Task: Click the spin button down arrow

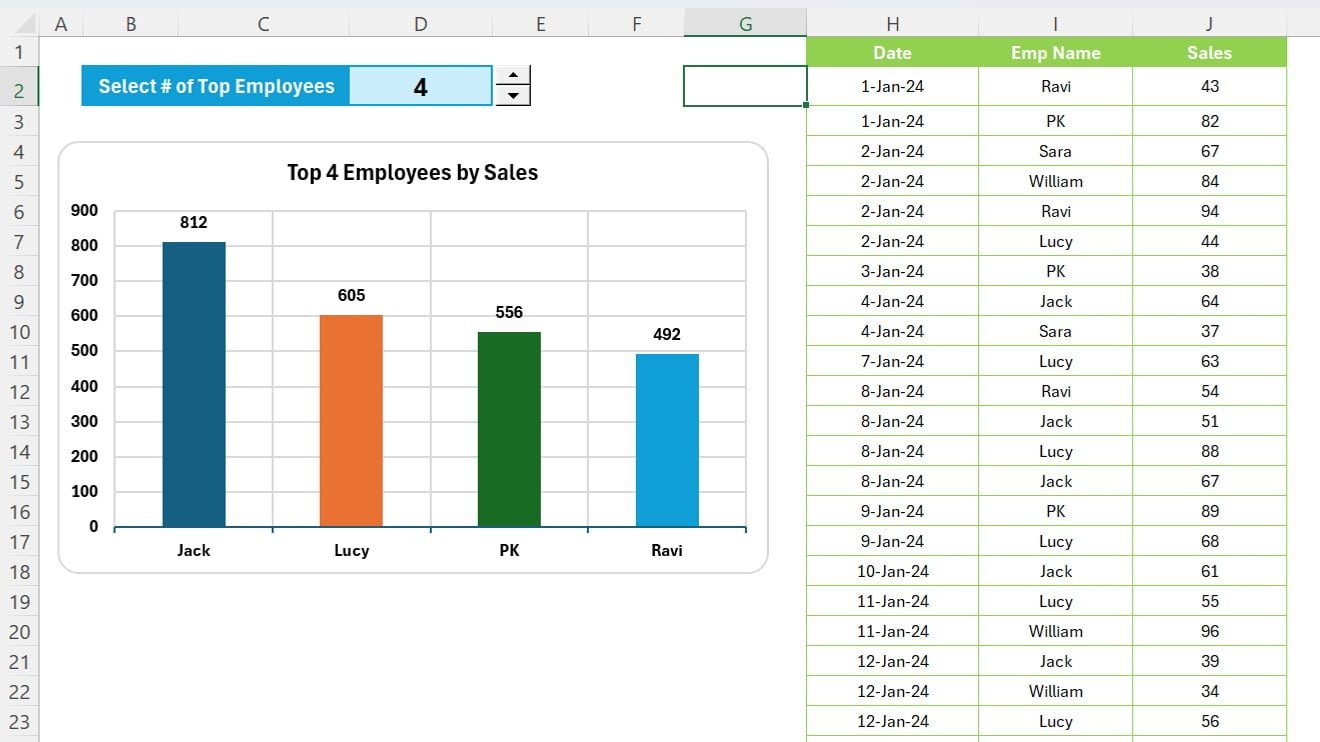Action: pos(513,96)
